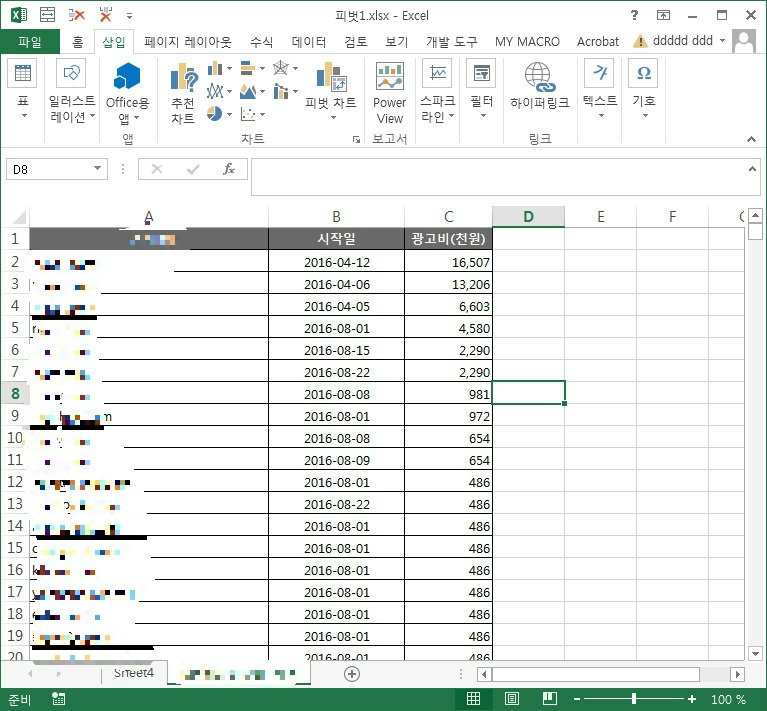Select row 8 header
The image size is (767, 711).
15,393
